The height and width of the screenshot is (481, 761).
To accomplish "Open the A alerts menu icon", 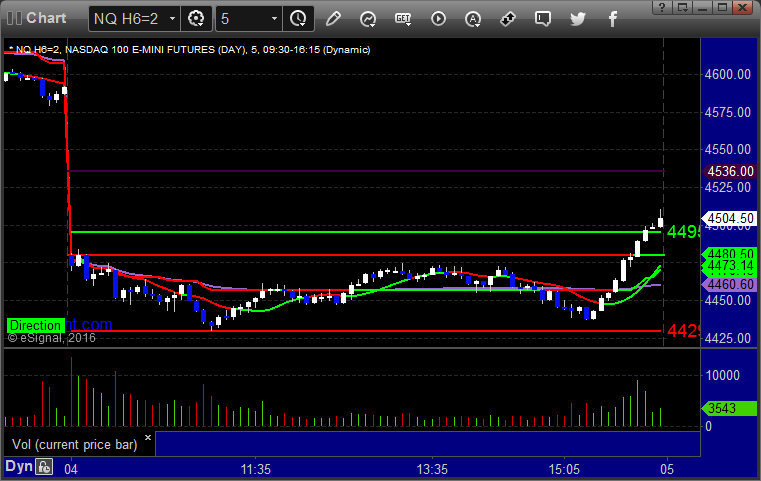I will [473, 19].
